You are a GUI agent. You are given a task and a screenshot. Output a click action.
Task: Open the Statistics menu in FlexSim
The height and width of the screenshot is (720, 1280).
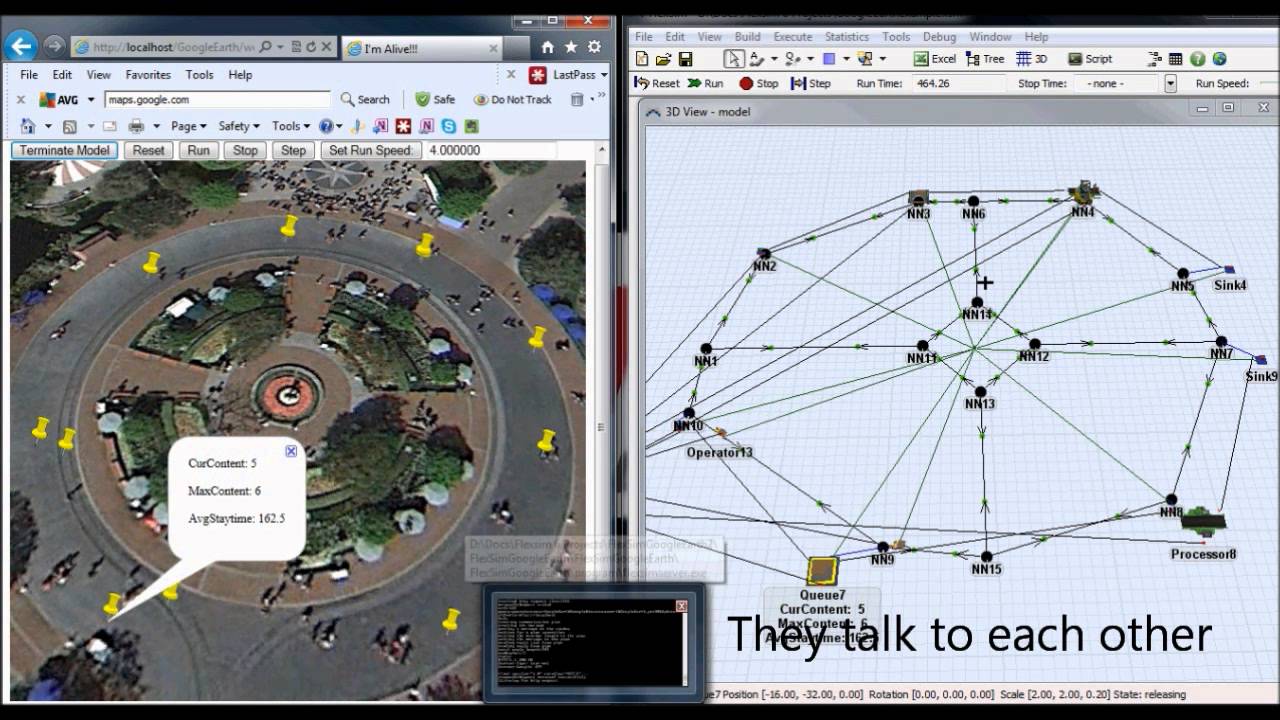[846, 37]
